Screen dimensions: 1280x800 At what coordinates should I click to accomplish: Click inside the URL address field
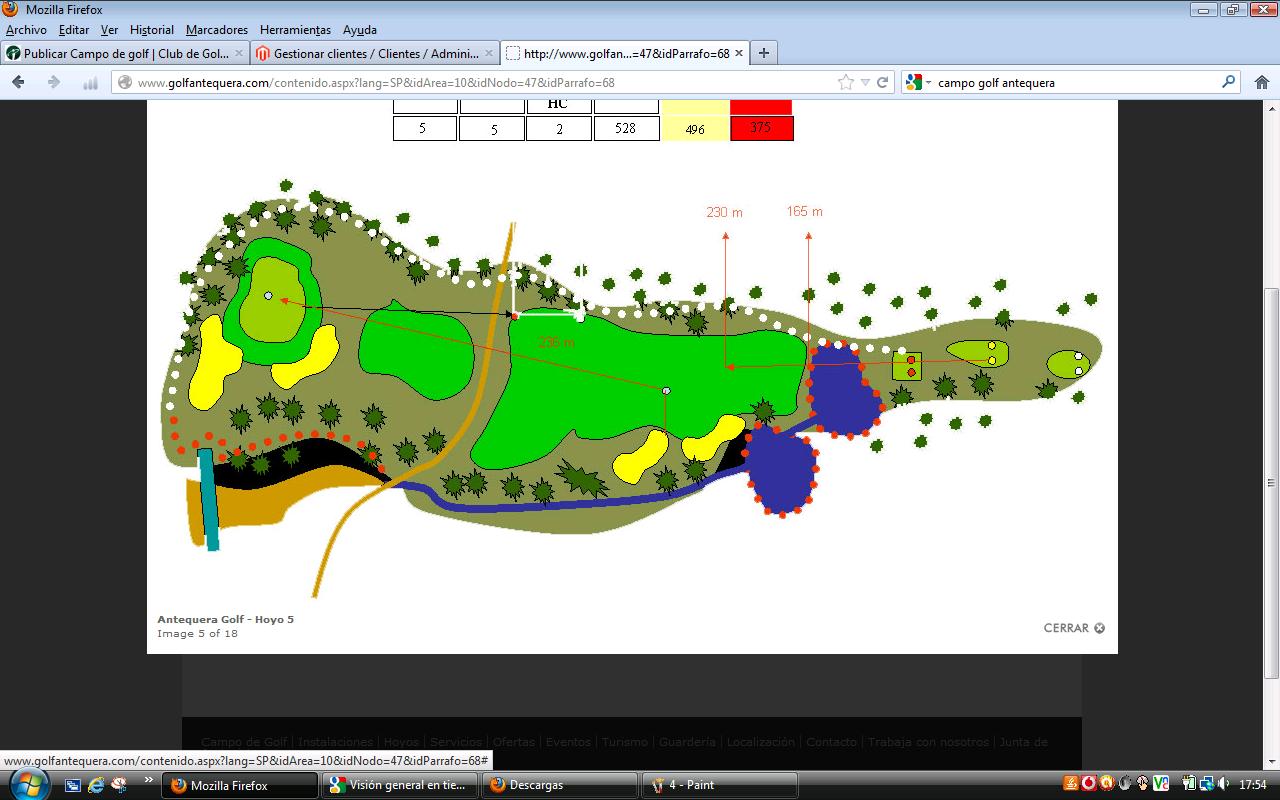click(480, 83)
